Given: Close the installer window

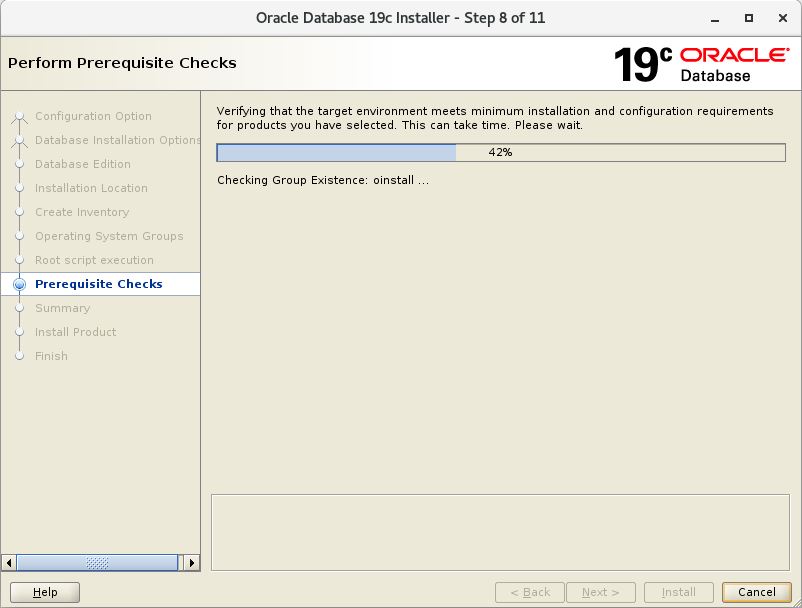Looking at the screenshot, I should 783,18.
